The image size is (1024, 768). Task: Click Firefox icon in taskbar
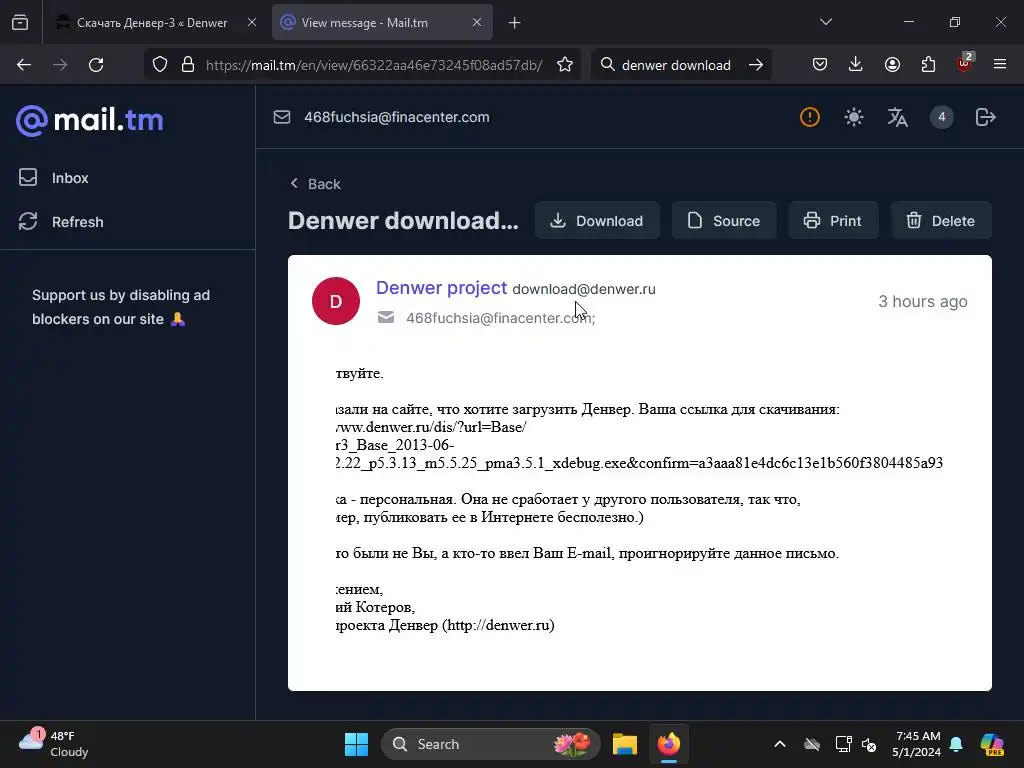coord(669,744)
